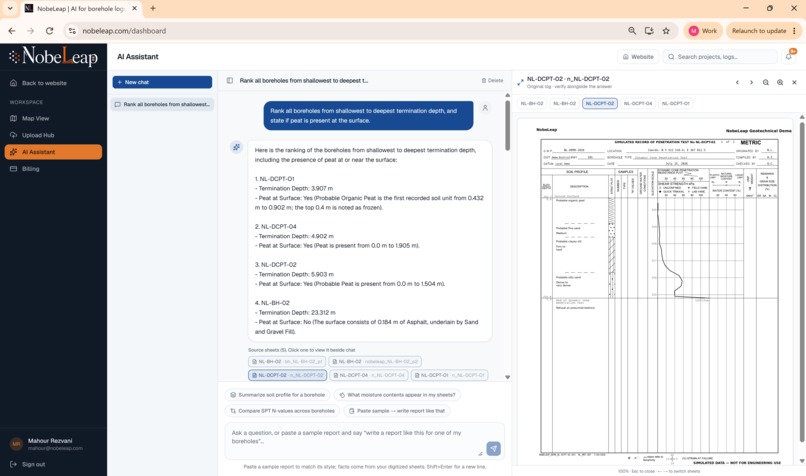The width and height of the screenshot is (806, 476).
Task: Open Upload Hub in sidebar
Action: coord(32,135)
